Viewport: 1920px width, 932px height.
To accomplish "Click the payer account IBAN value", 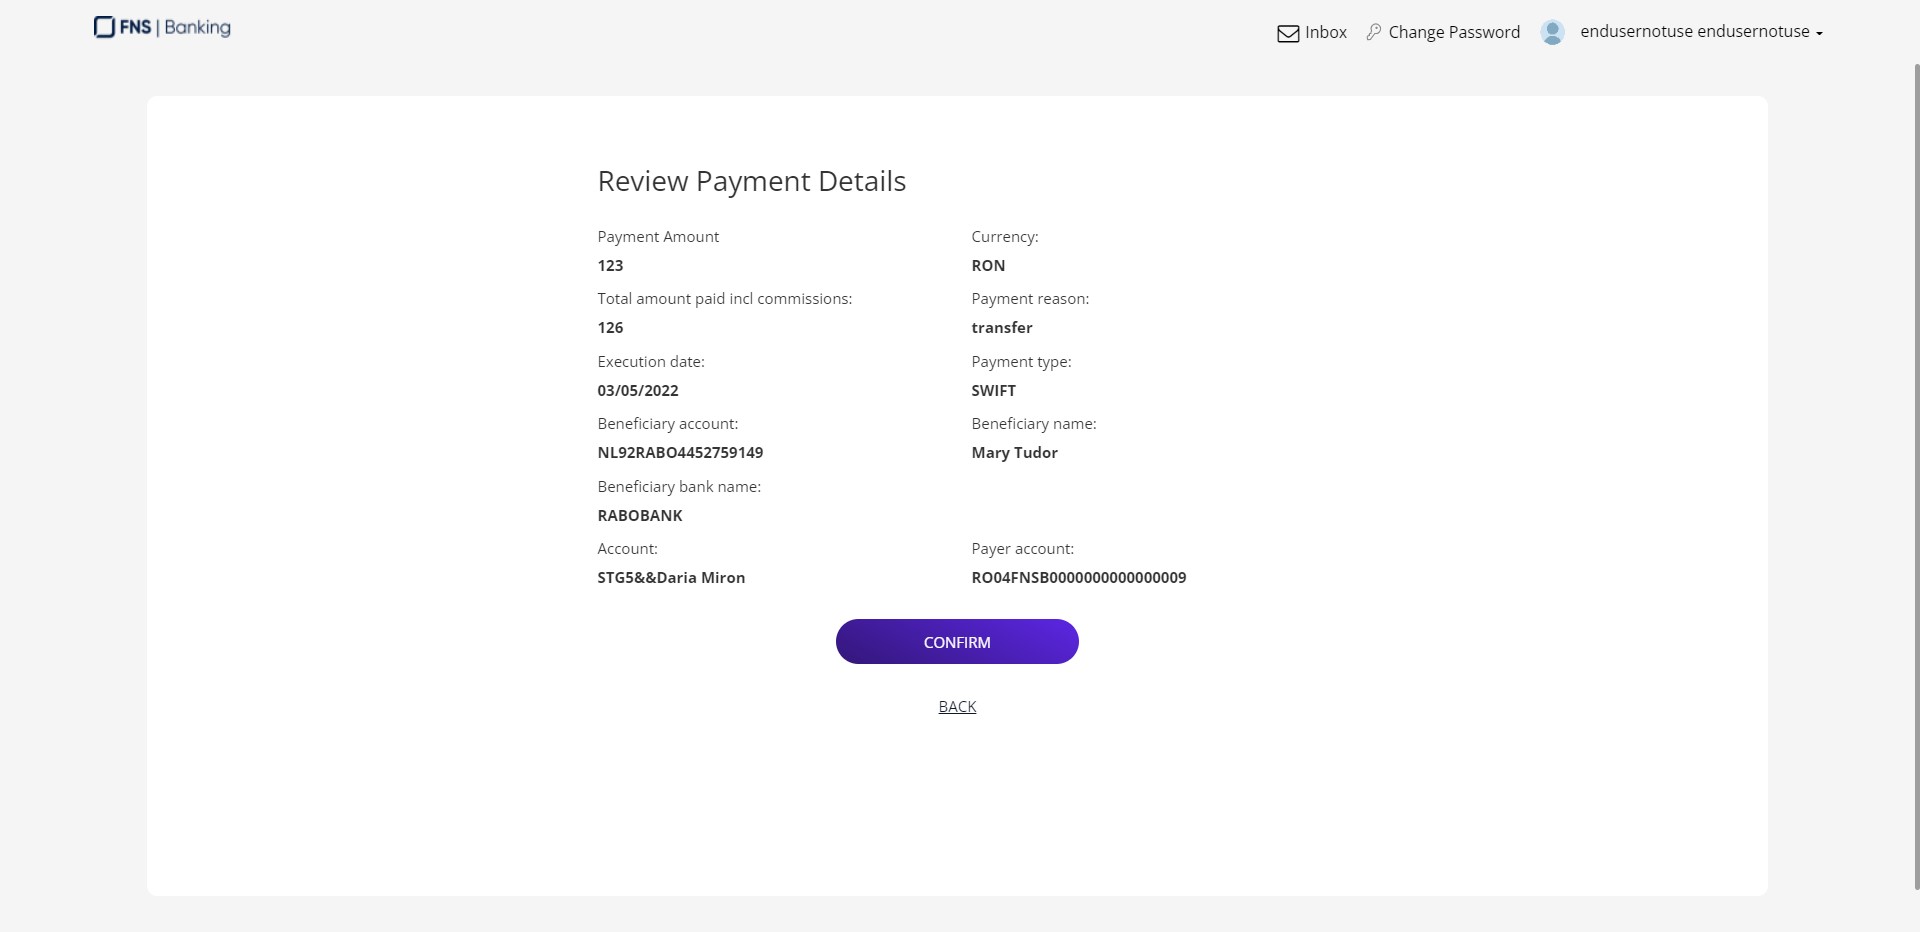I will (x=1078, y=578).
